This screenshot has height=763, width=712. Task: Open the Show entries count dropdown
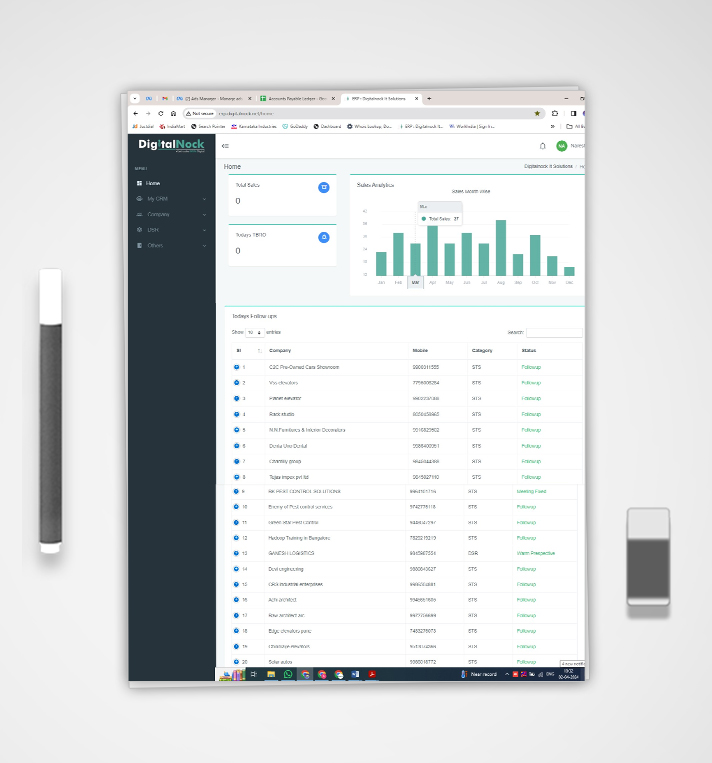tap(255, 331)
